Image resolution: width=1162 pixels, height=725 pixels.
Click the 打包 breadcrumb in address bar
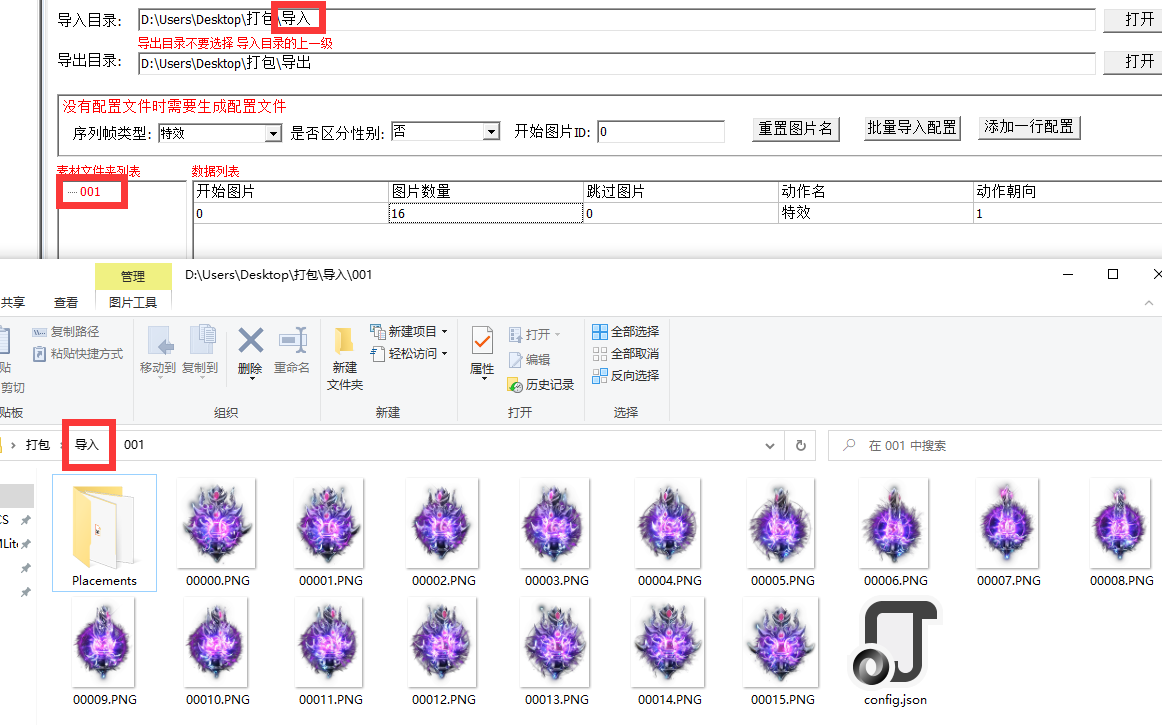click(38, 445)
